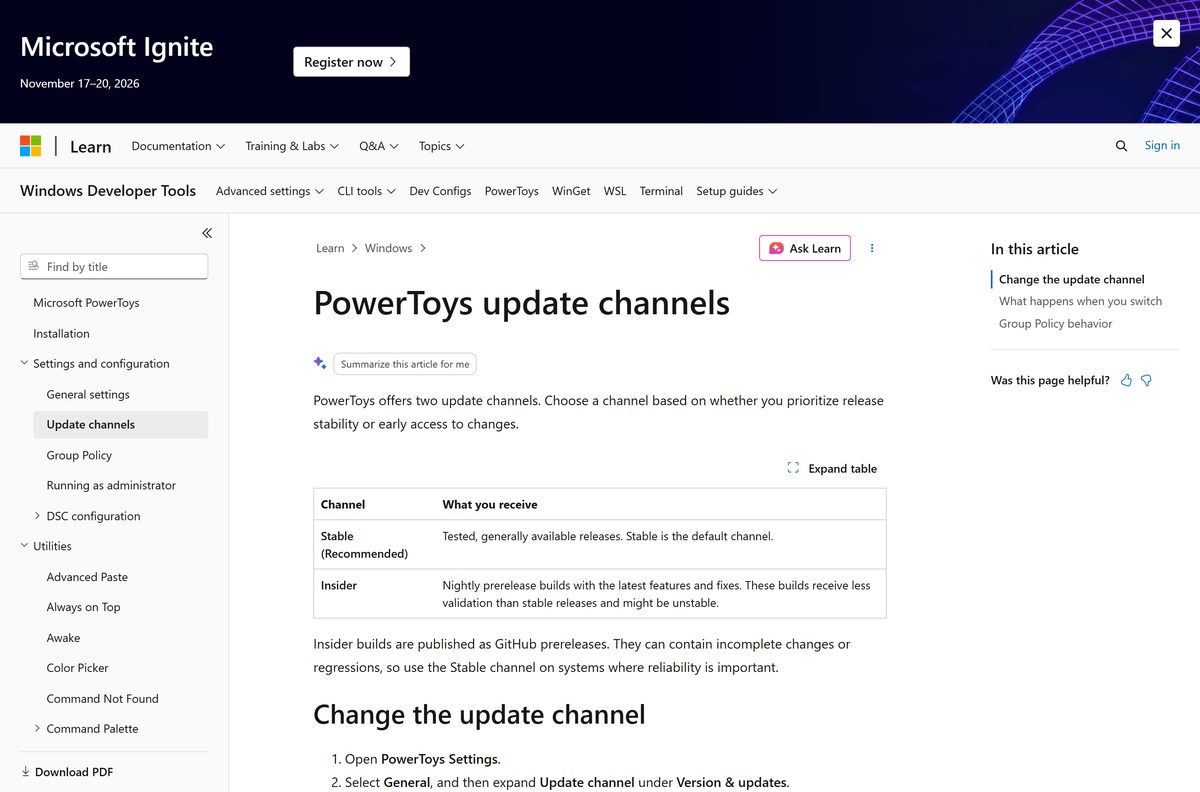The height and width of the screenshot is (792, 1200).
Task: Click Download PDF
Action: pos(67,772)
